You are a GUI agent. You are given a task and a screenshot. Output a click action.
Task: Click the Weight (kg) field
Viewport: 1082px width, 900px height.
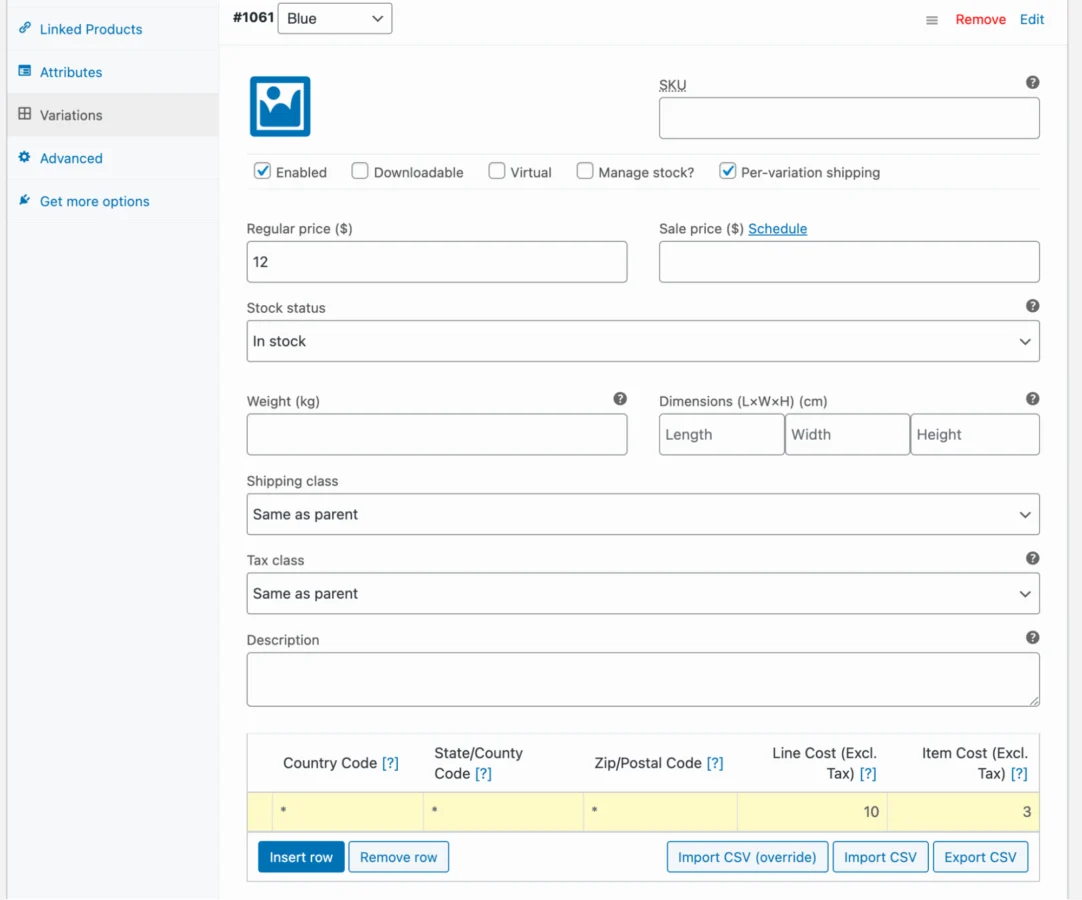437,434
